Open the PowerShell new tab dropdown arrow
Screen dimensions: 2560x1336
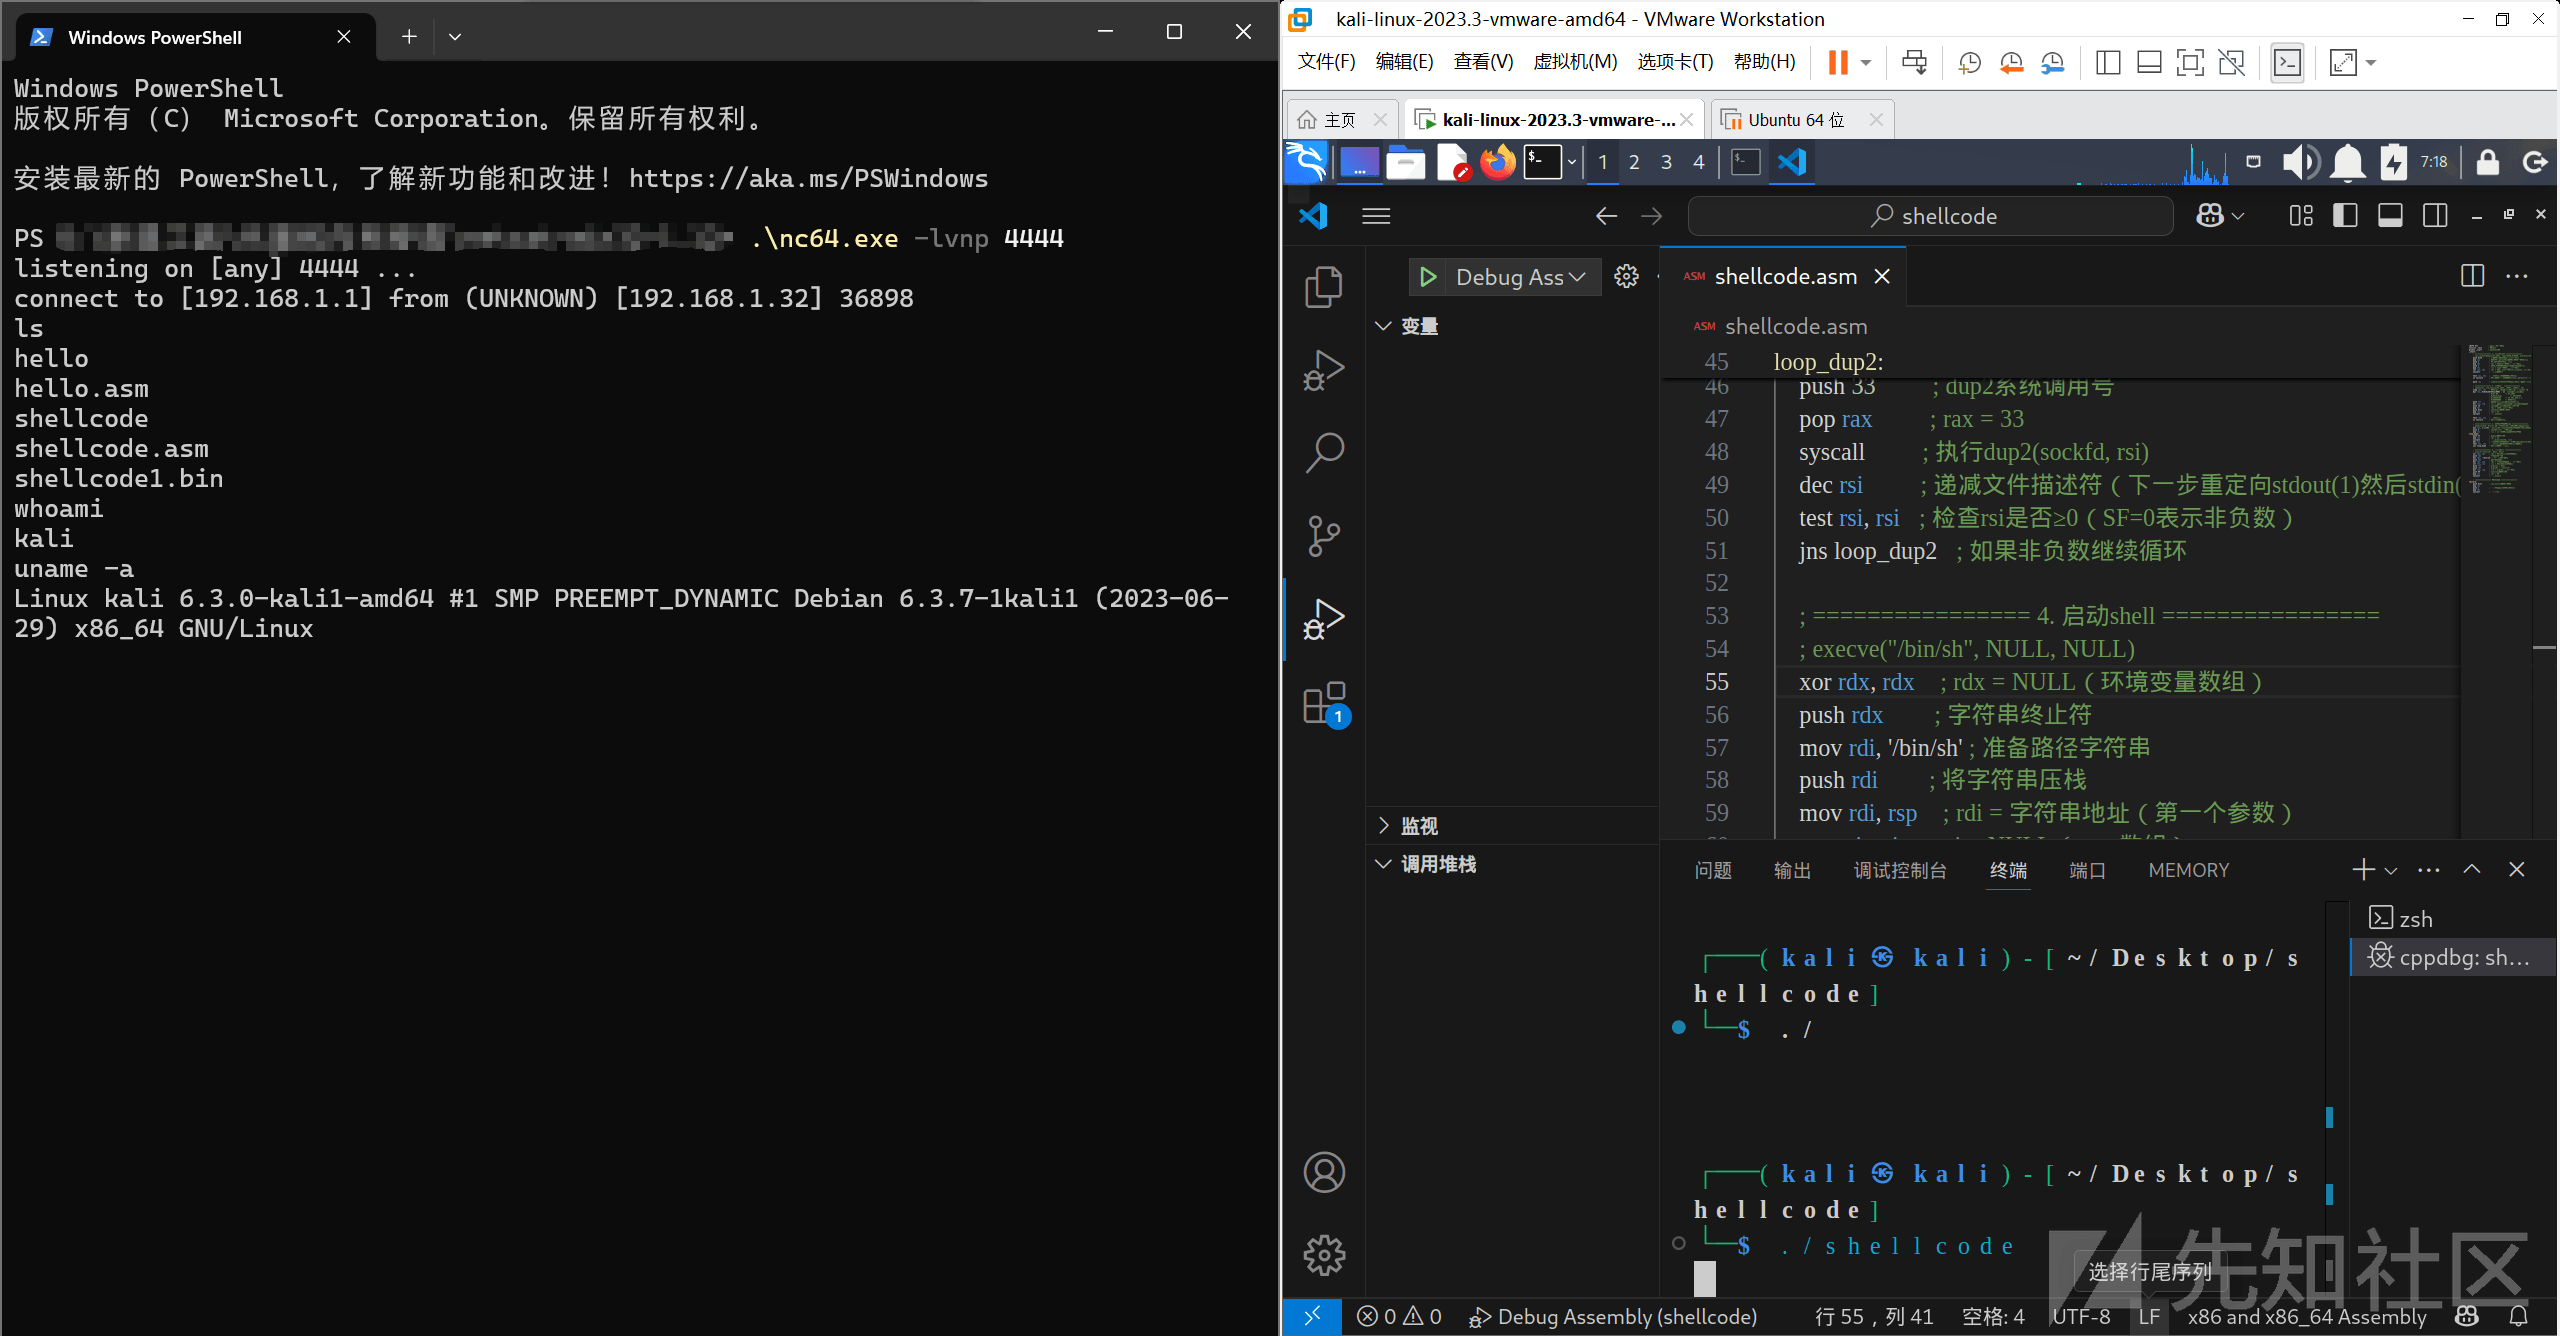click(455, 37)
